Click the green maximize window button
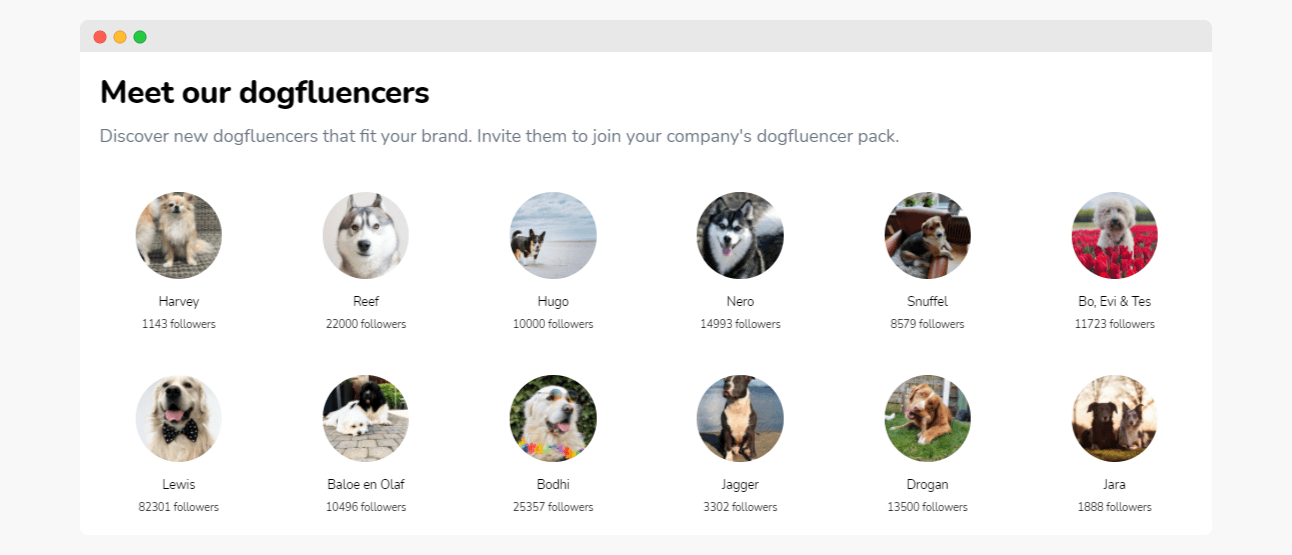 140,37
